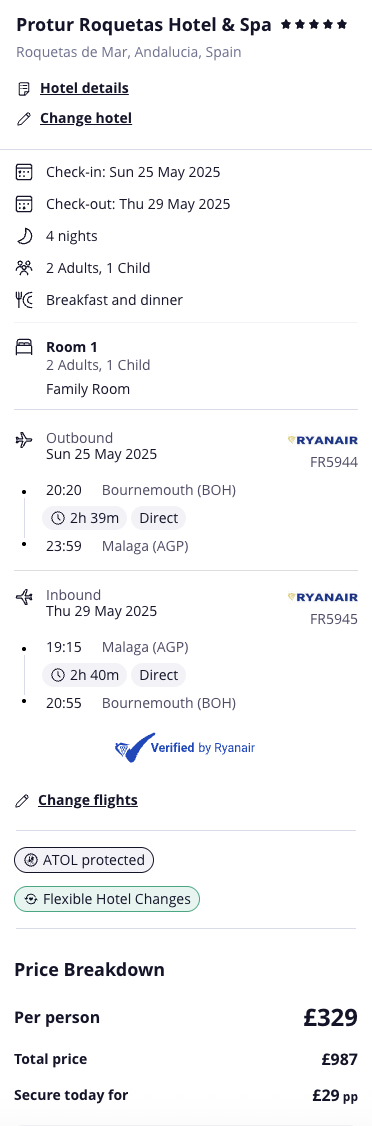Click the Direct chip on inbound flight
This screenshot has width=372, height=1126.
click(x=159, y=675)
